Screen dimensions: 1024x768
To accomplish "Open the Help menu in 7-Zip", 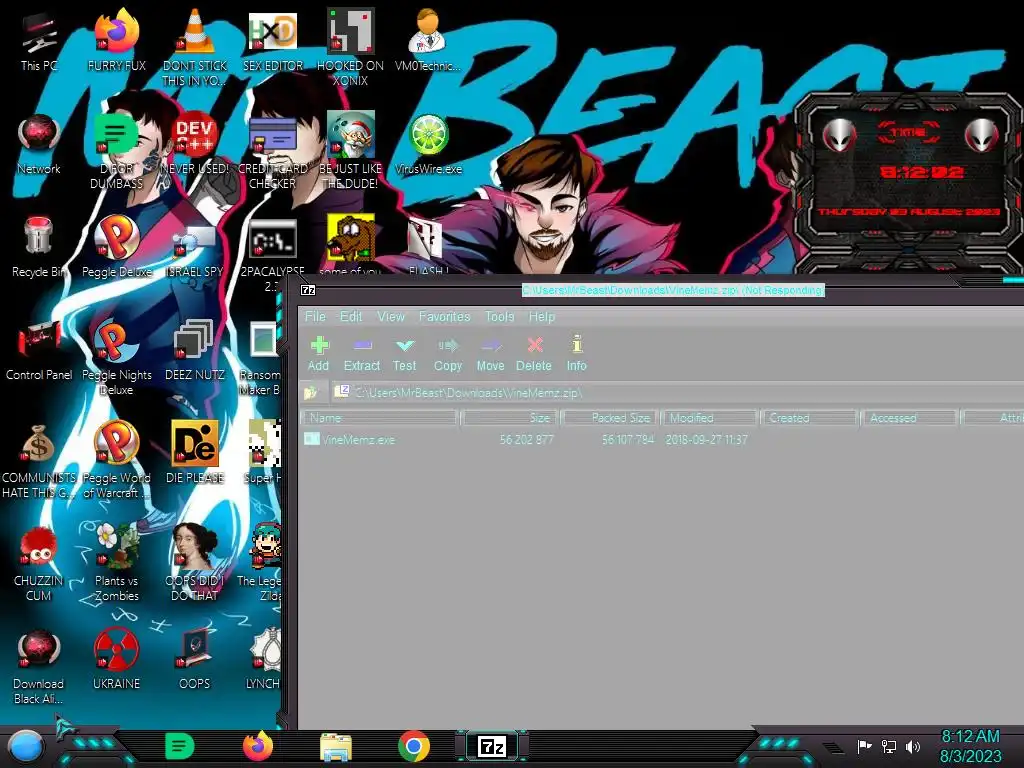I will (x=541, y=317).
